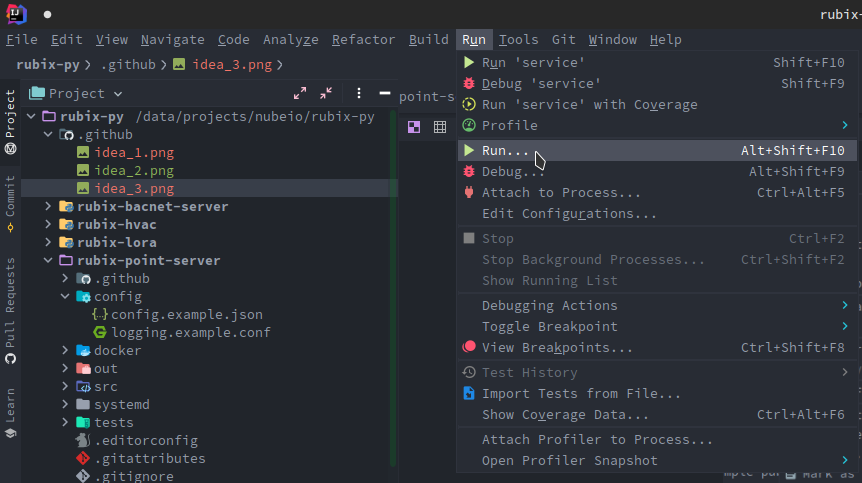Open the Commit sidebar tab
This screenshot has width=862, height=483.
[10, 204]
